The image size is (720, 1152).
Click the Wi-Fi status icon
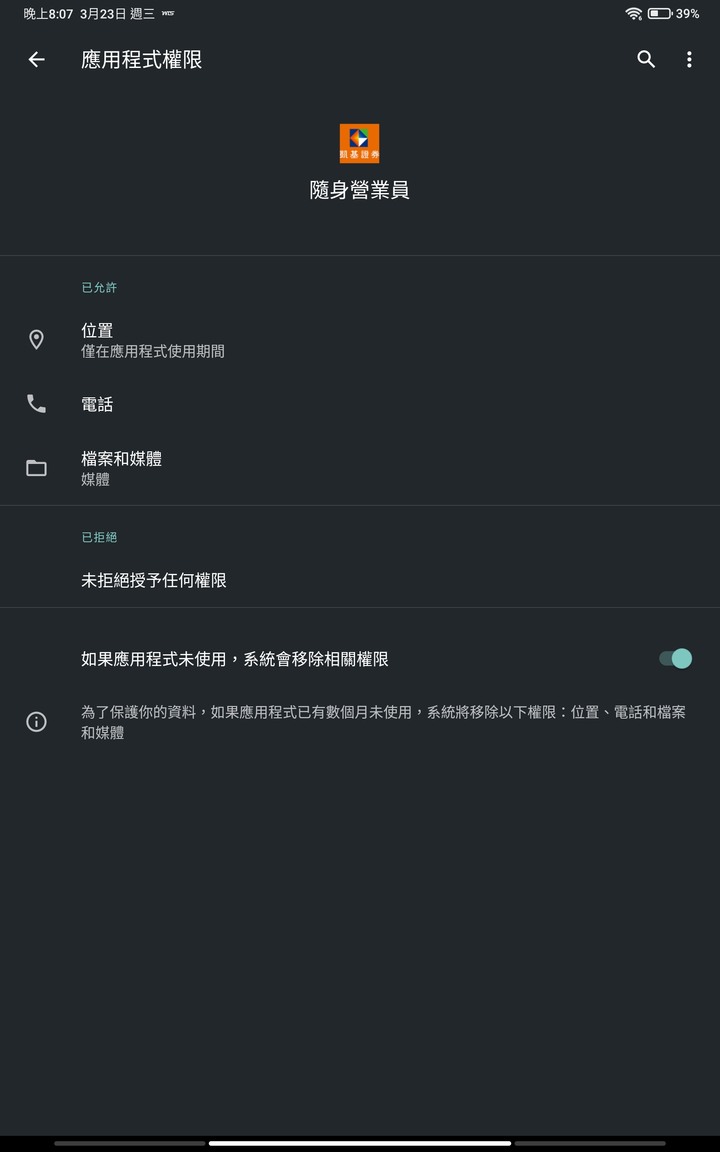[x=633, y=13]
